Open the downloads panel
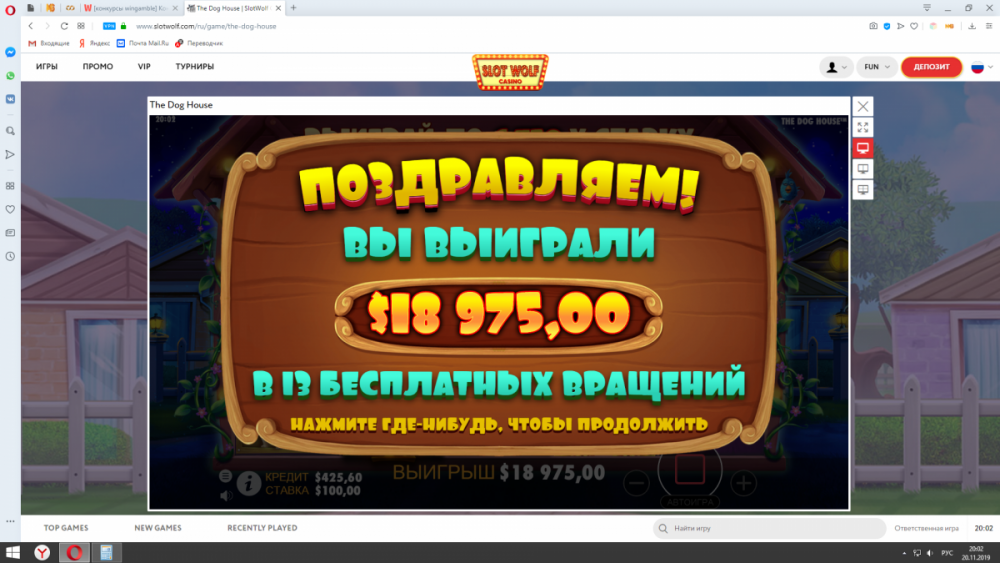Screen dimensions: 1000x563 click(972, 26)
